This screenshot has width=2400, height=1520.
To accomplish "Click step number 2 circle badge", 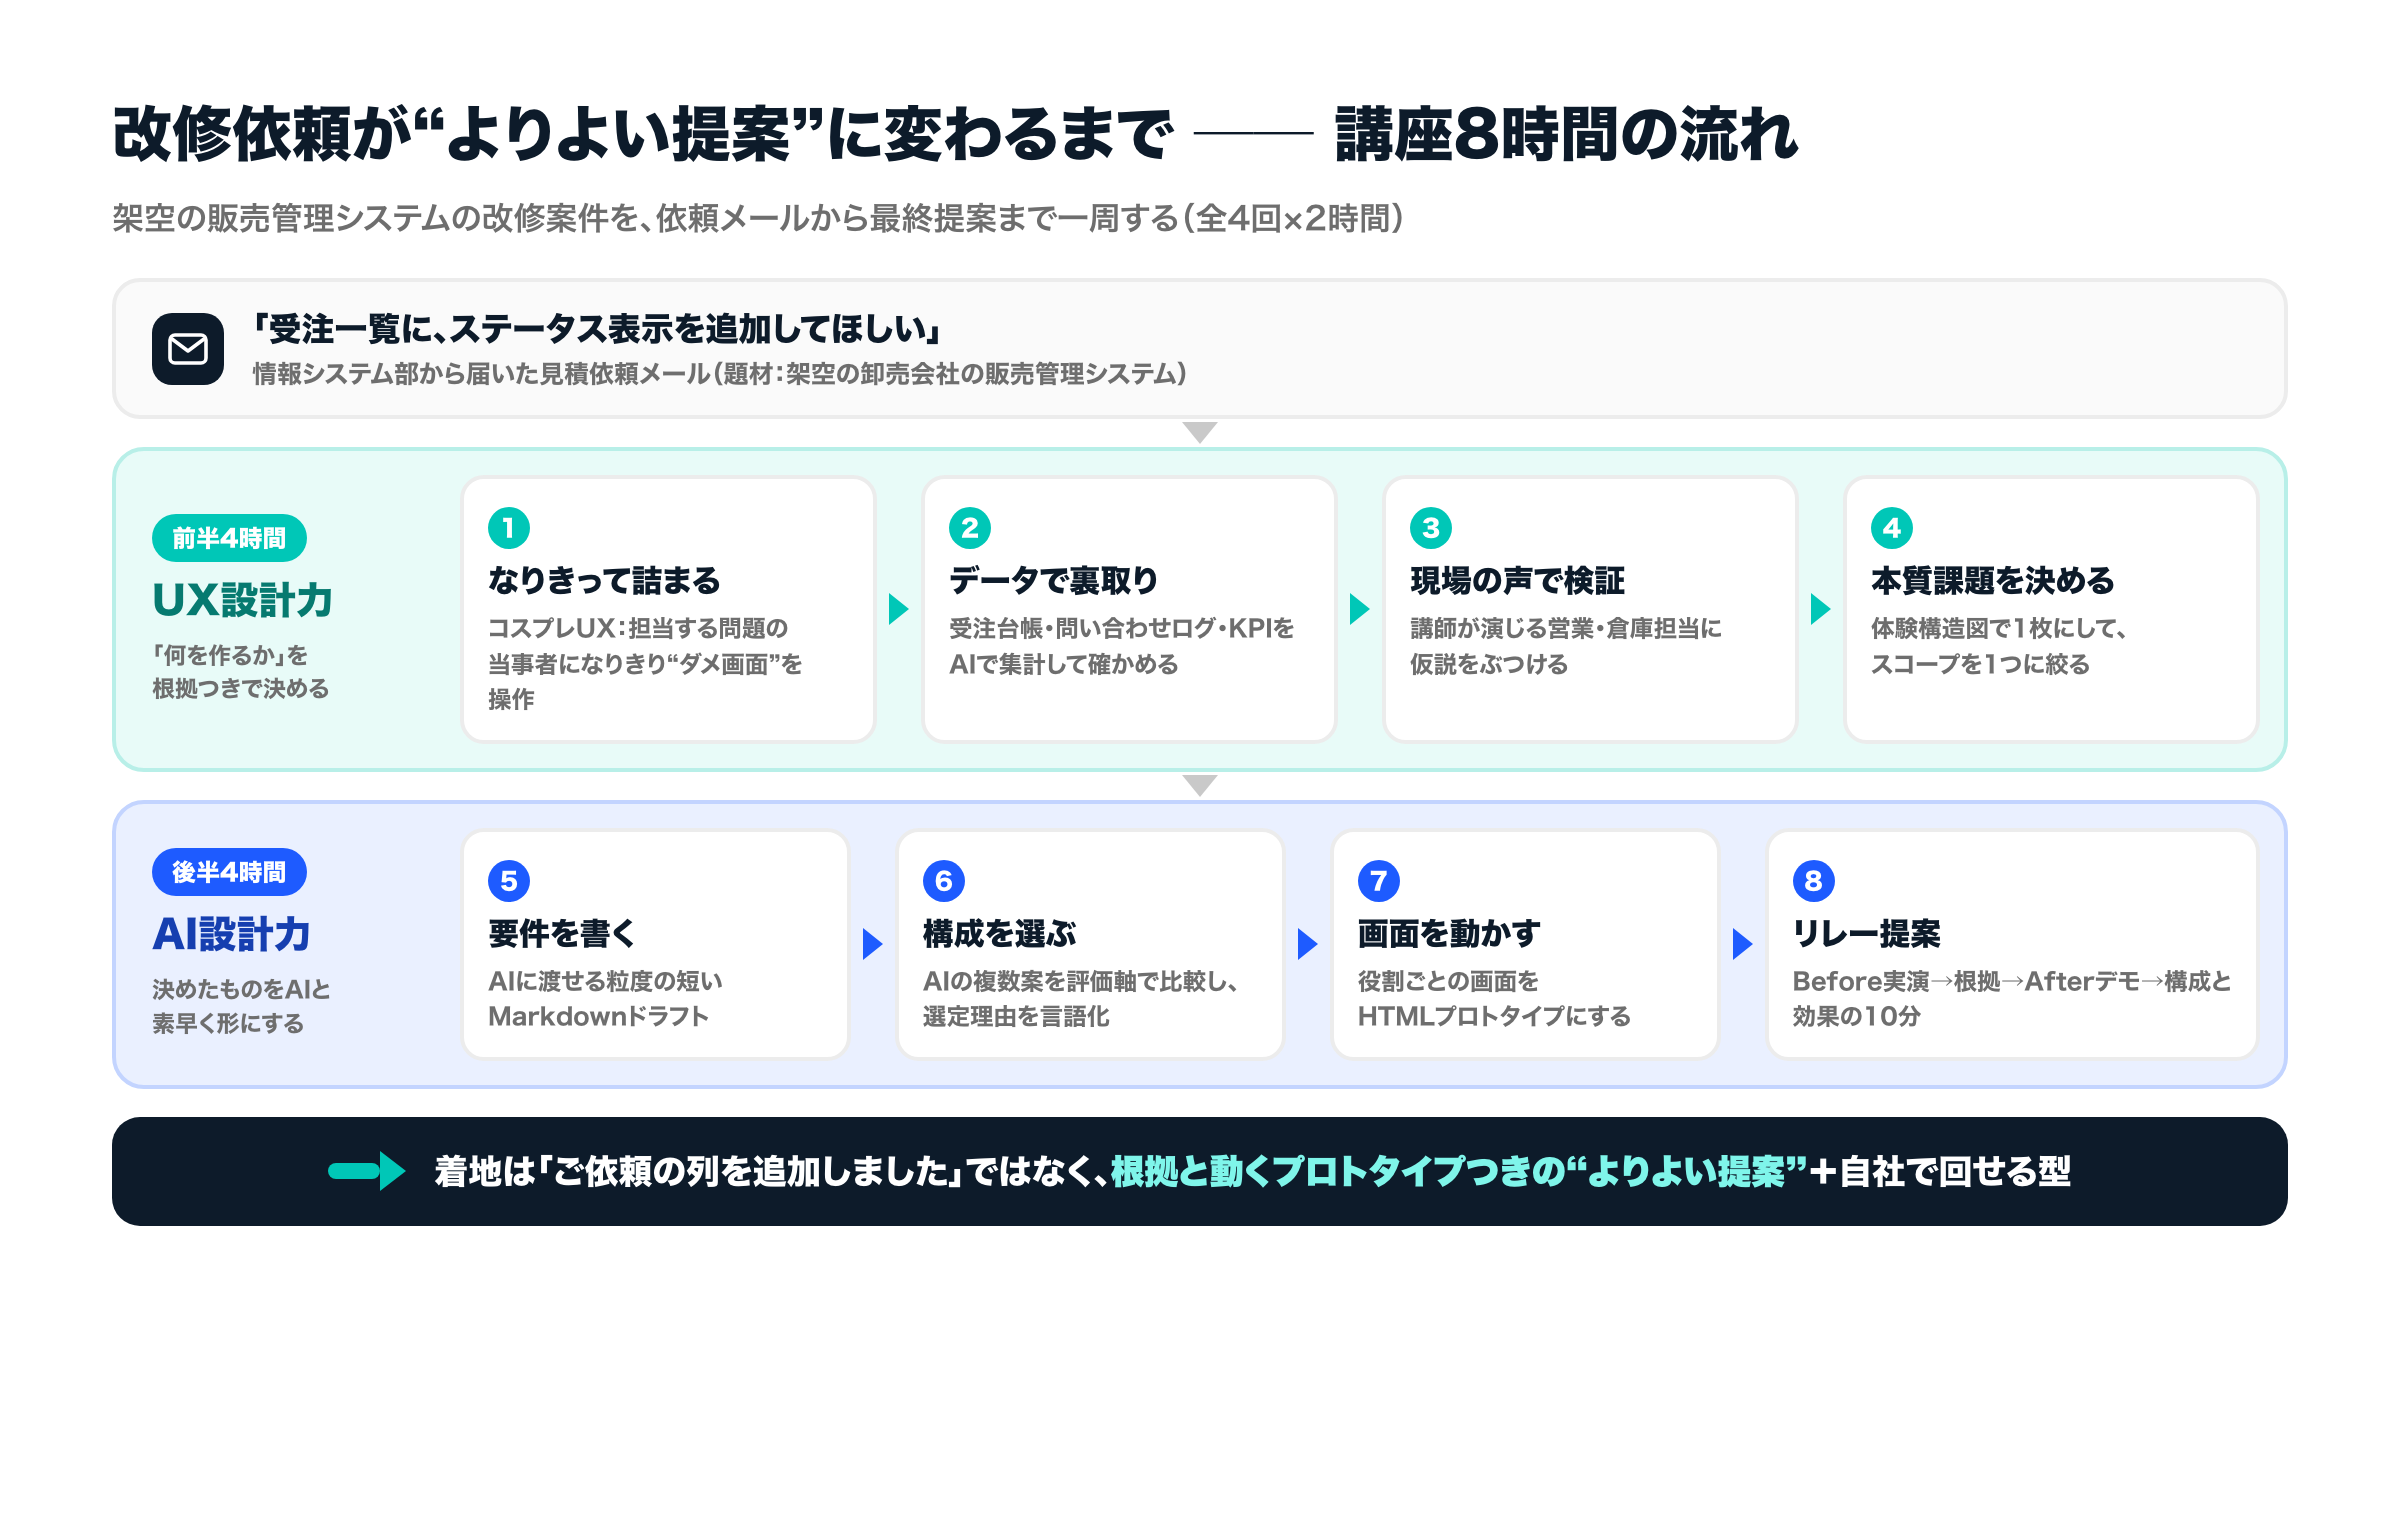I will click(970, 528).
